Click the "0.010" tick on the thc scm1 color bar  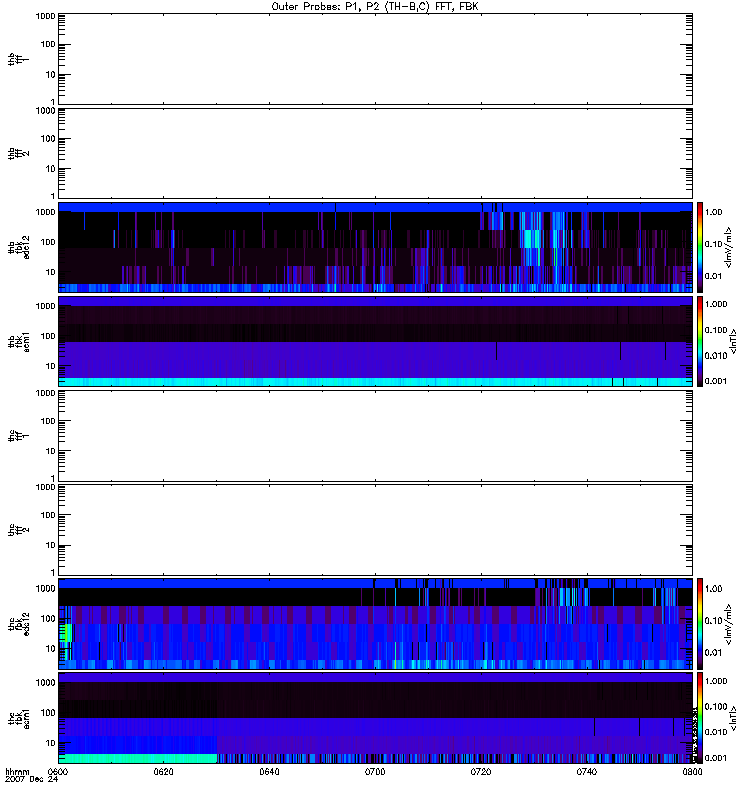click(x=715, y=732)
